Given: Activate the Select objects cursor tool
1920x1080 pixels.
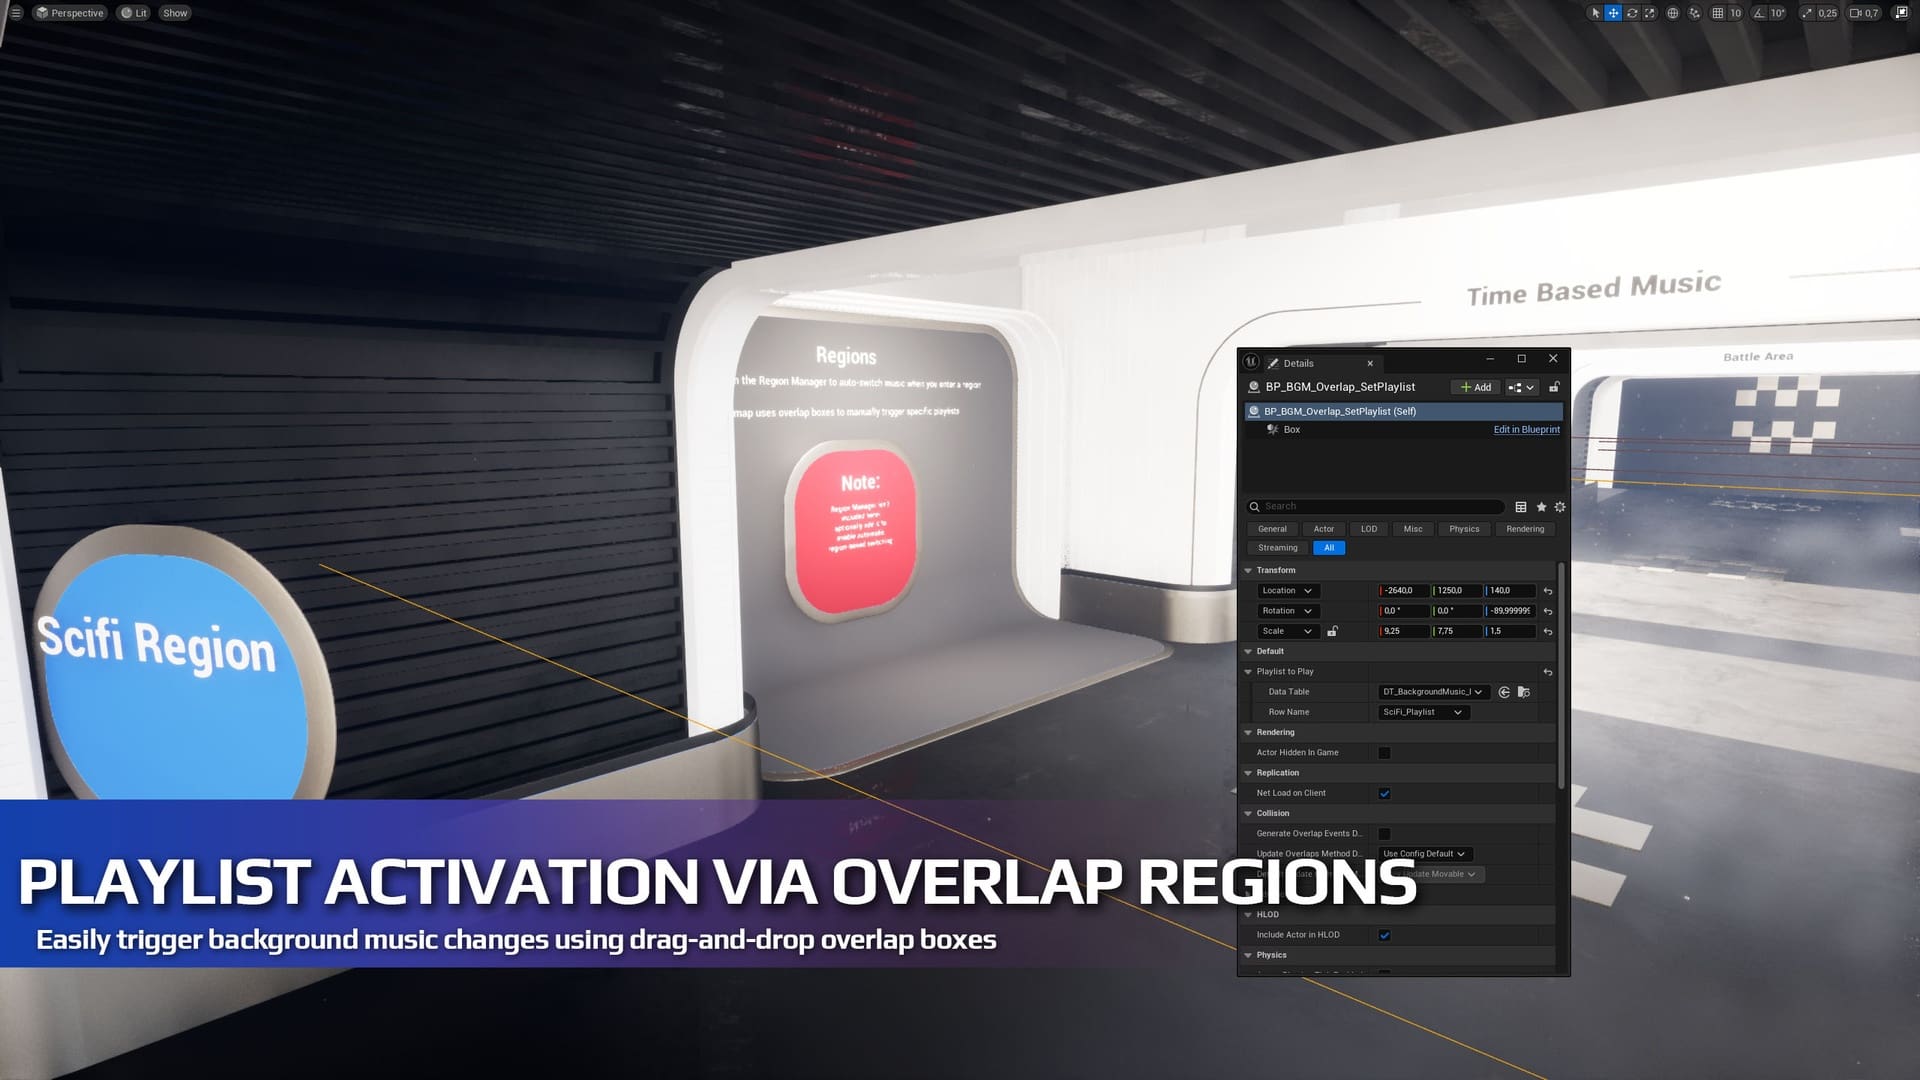Looking at the screenshot, I should [x=1595, y=13].
